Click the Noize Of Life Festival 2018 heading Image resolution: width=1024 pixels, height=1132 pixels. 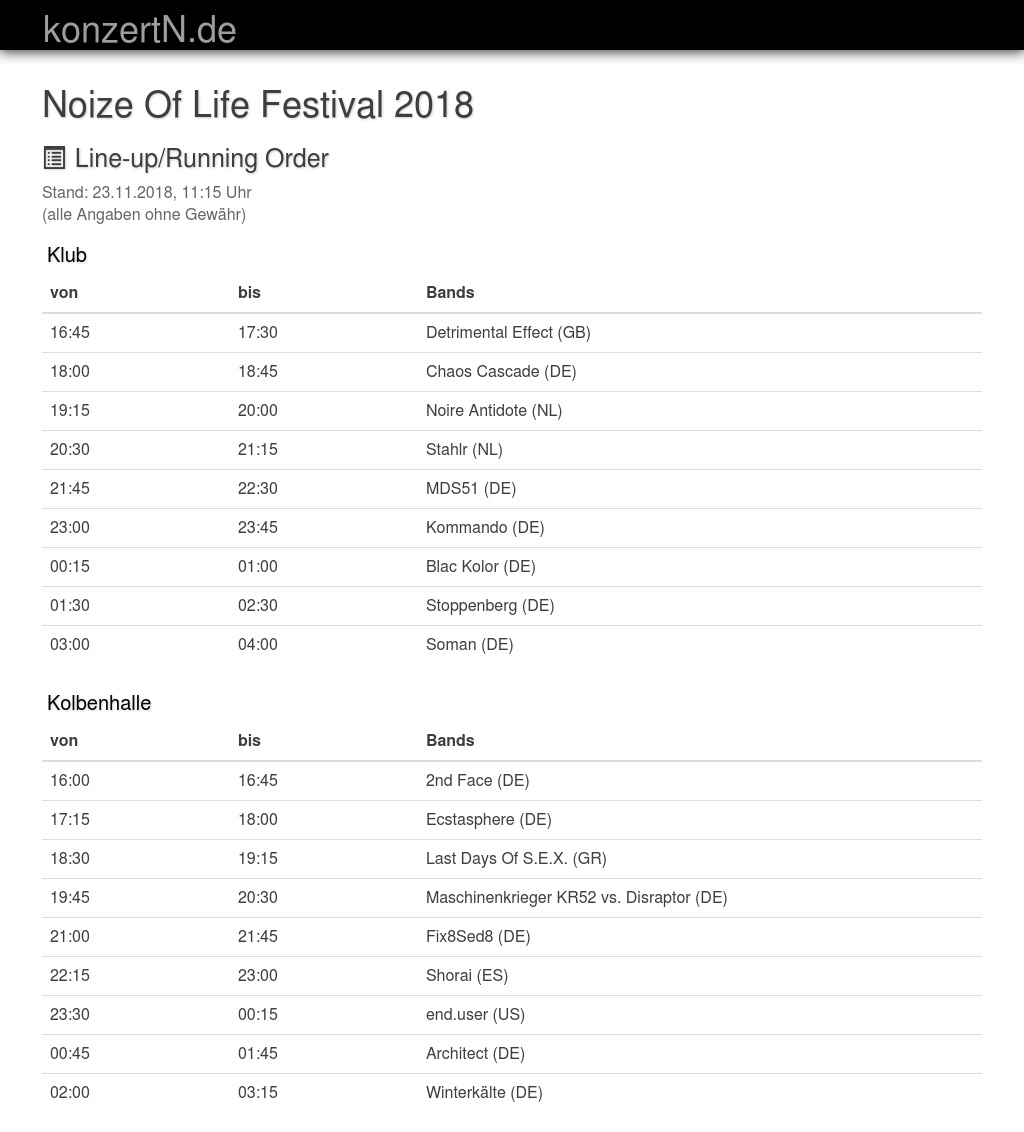tap(257, 105)
